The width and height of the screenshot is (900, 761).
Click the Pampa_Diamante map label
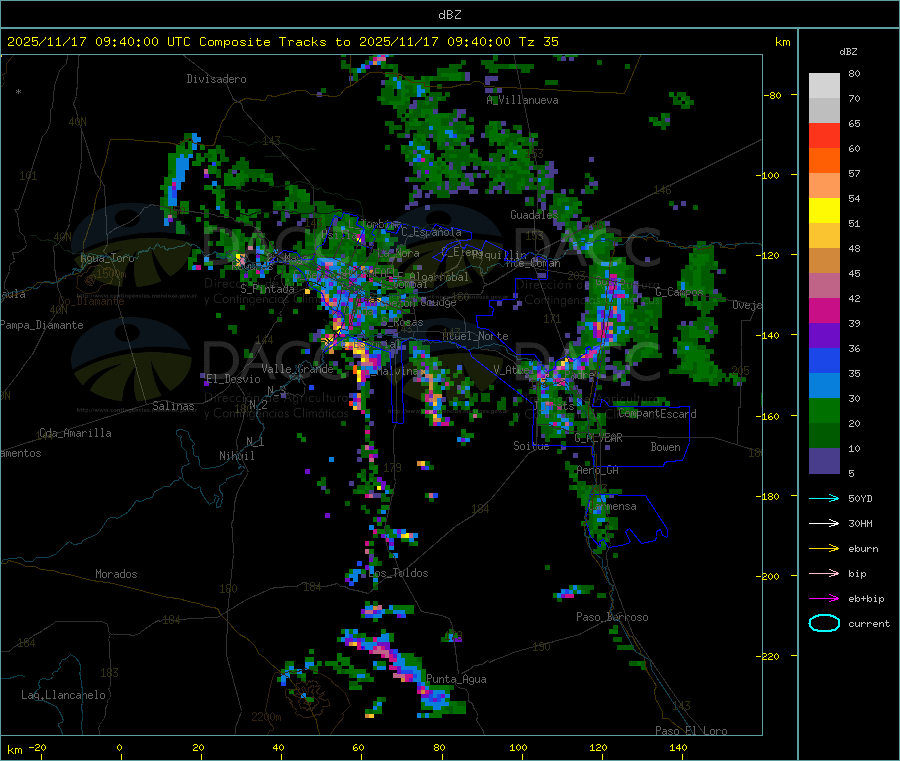[42, 325]
